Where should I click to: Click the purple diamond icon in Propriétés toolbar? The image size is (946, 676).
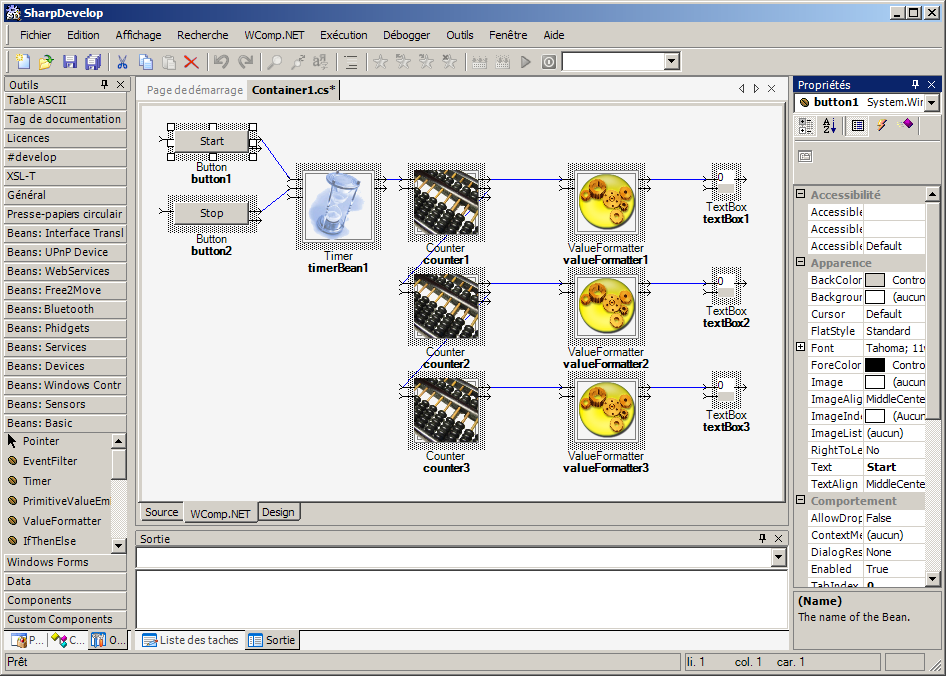point(905,125)
